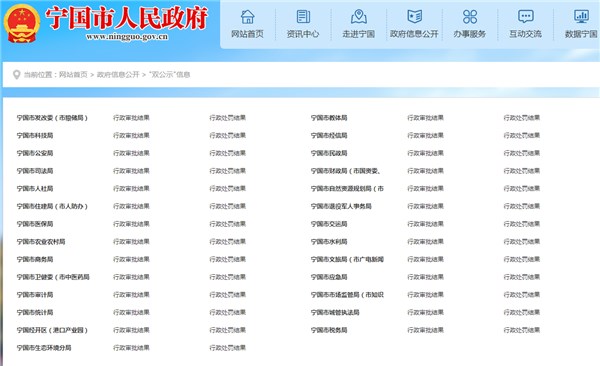Screen dimensions: 600x366
Task: Open 宁国市司法局 department link
Action: tap(35, 171)
